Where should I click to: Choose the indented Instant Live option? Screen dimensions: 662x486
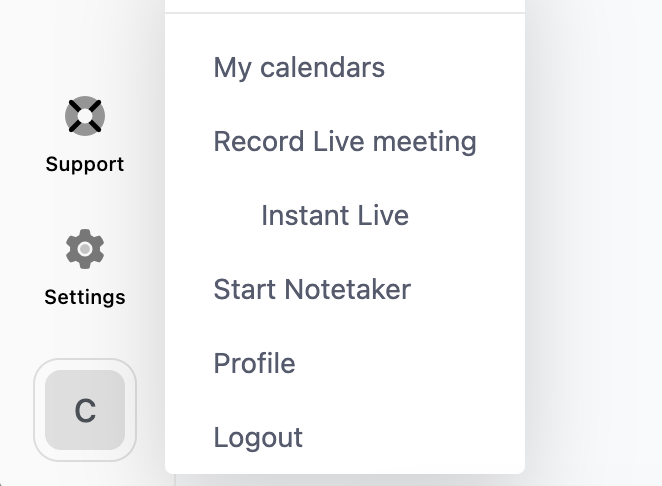click(335, 215)
